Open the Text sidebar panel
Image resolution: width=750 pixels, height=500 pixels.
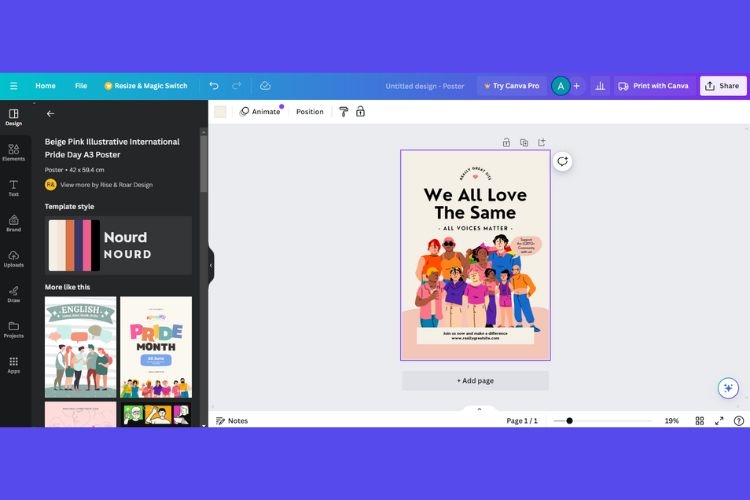pyautogui.click(x=13, y=188)
